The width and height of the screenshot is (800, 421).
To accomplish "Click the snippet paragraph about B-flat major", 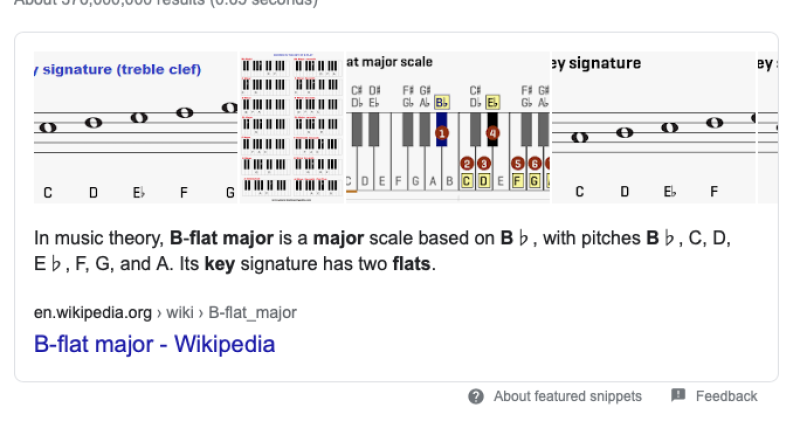I will [390, 251].
